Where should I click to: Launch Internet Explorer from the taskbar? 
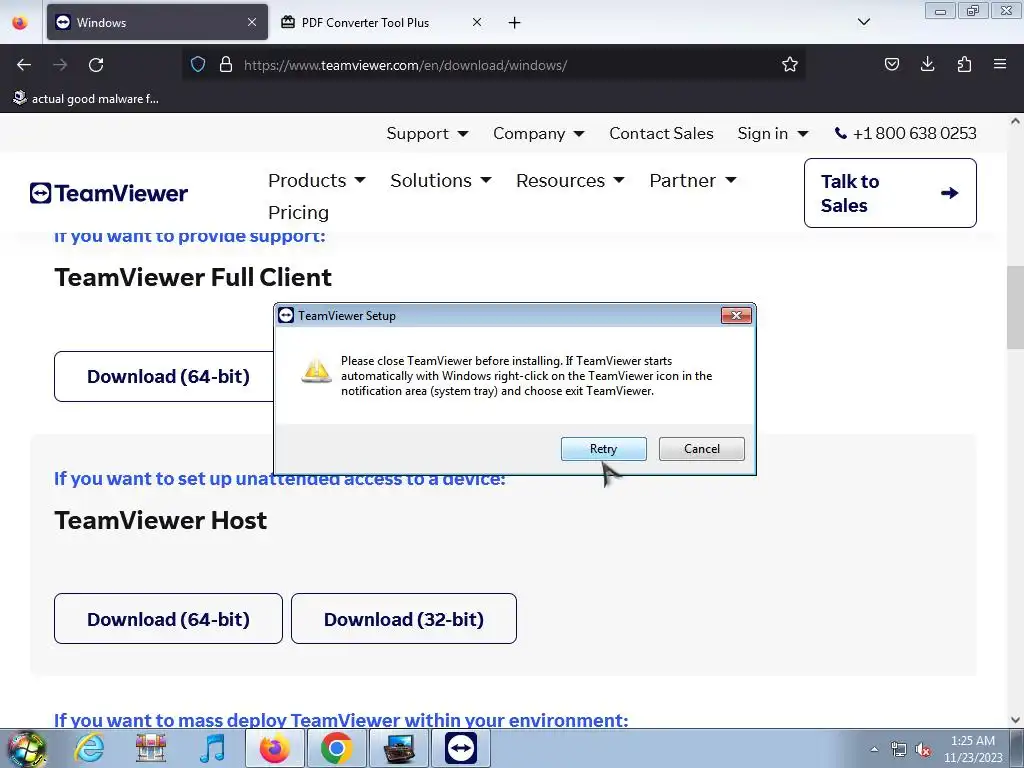89,748
